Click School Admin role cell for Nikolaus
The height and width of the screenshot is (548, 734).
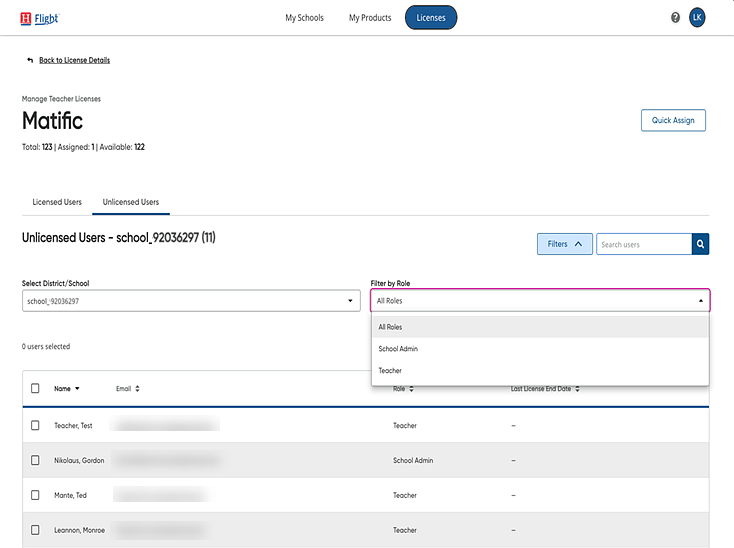point(413,460)
